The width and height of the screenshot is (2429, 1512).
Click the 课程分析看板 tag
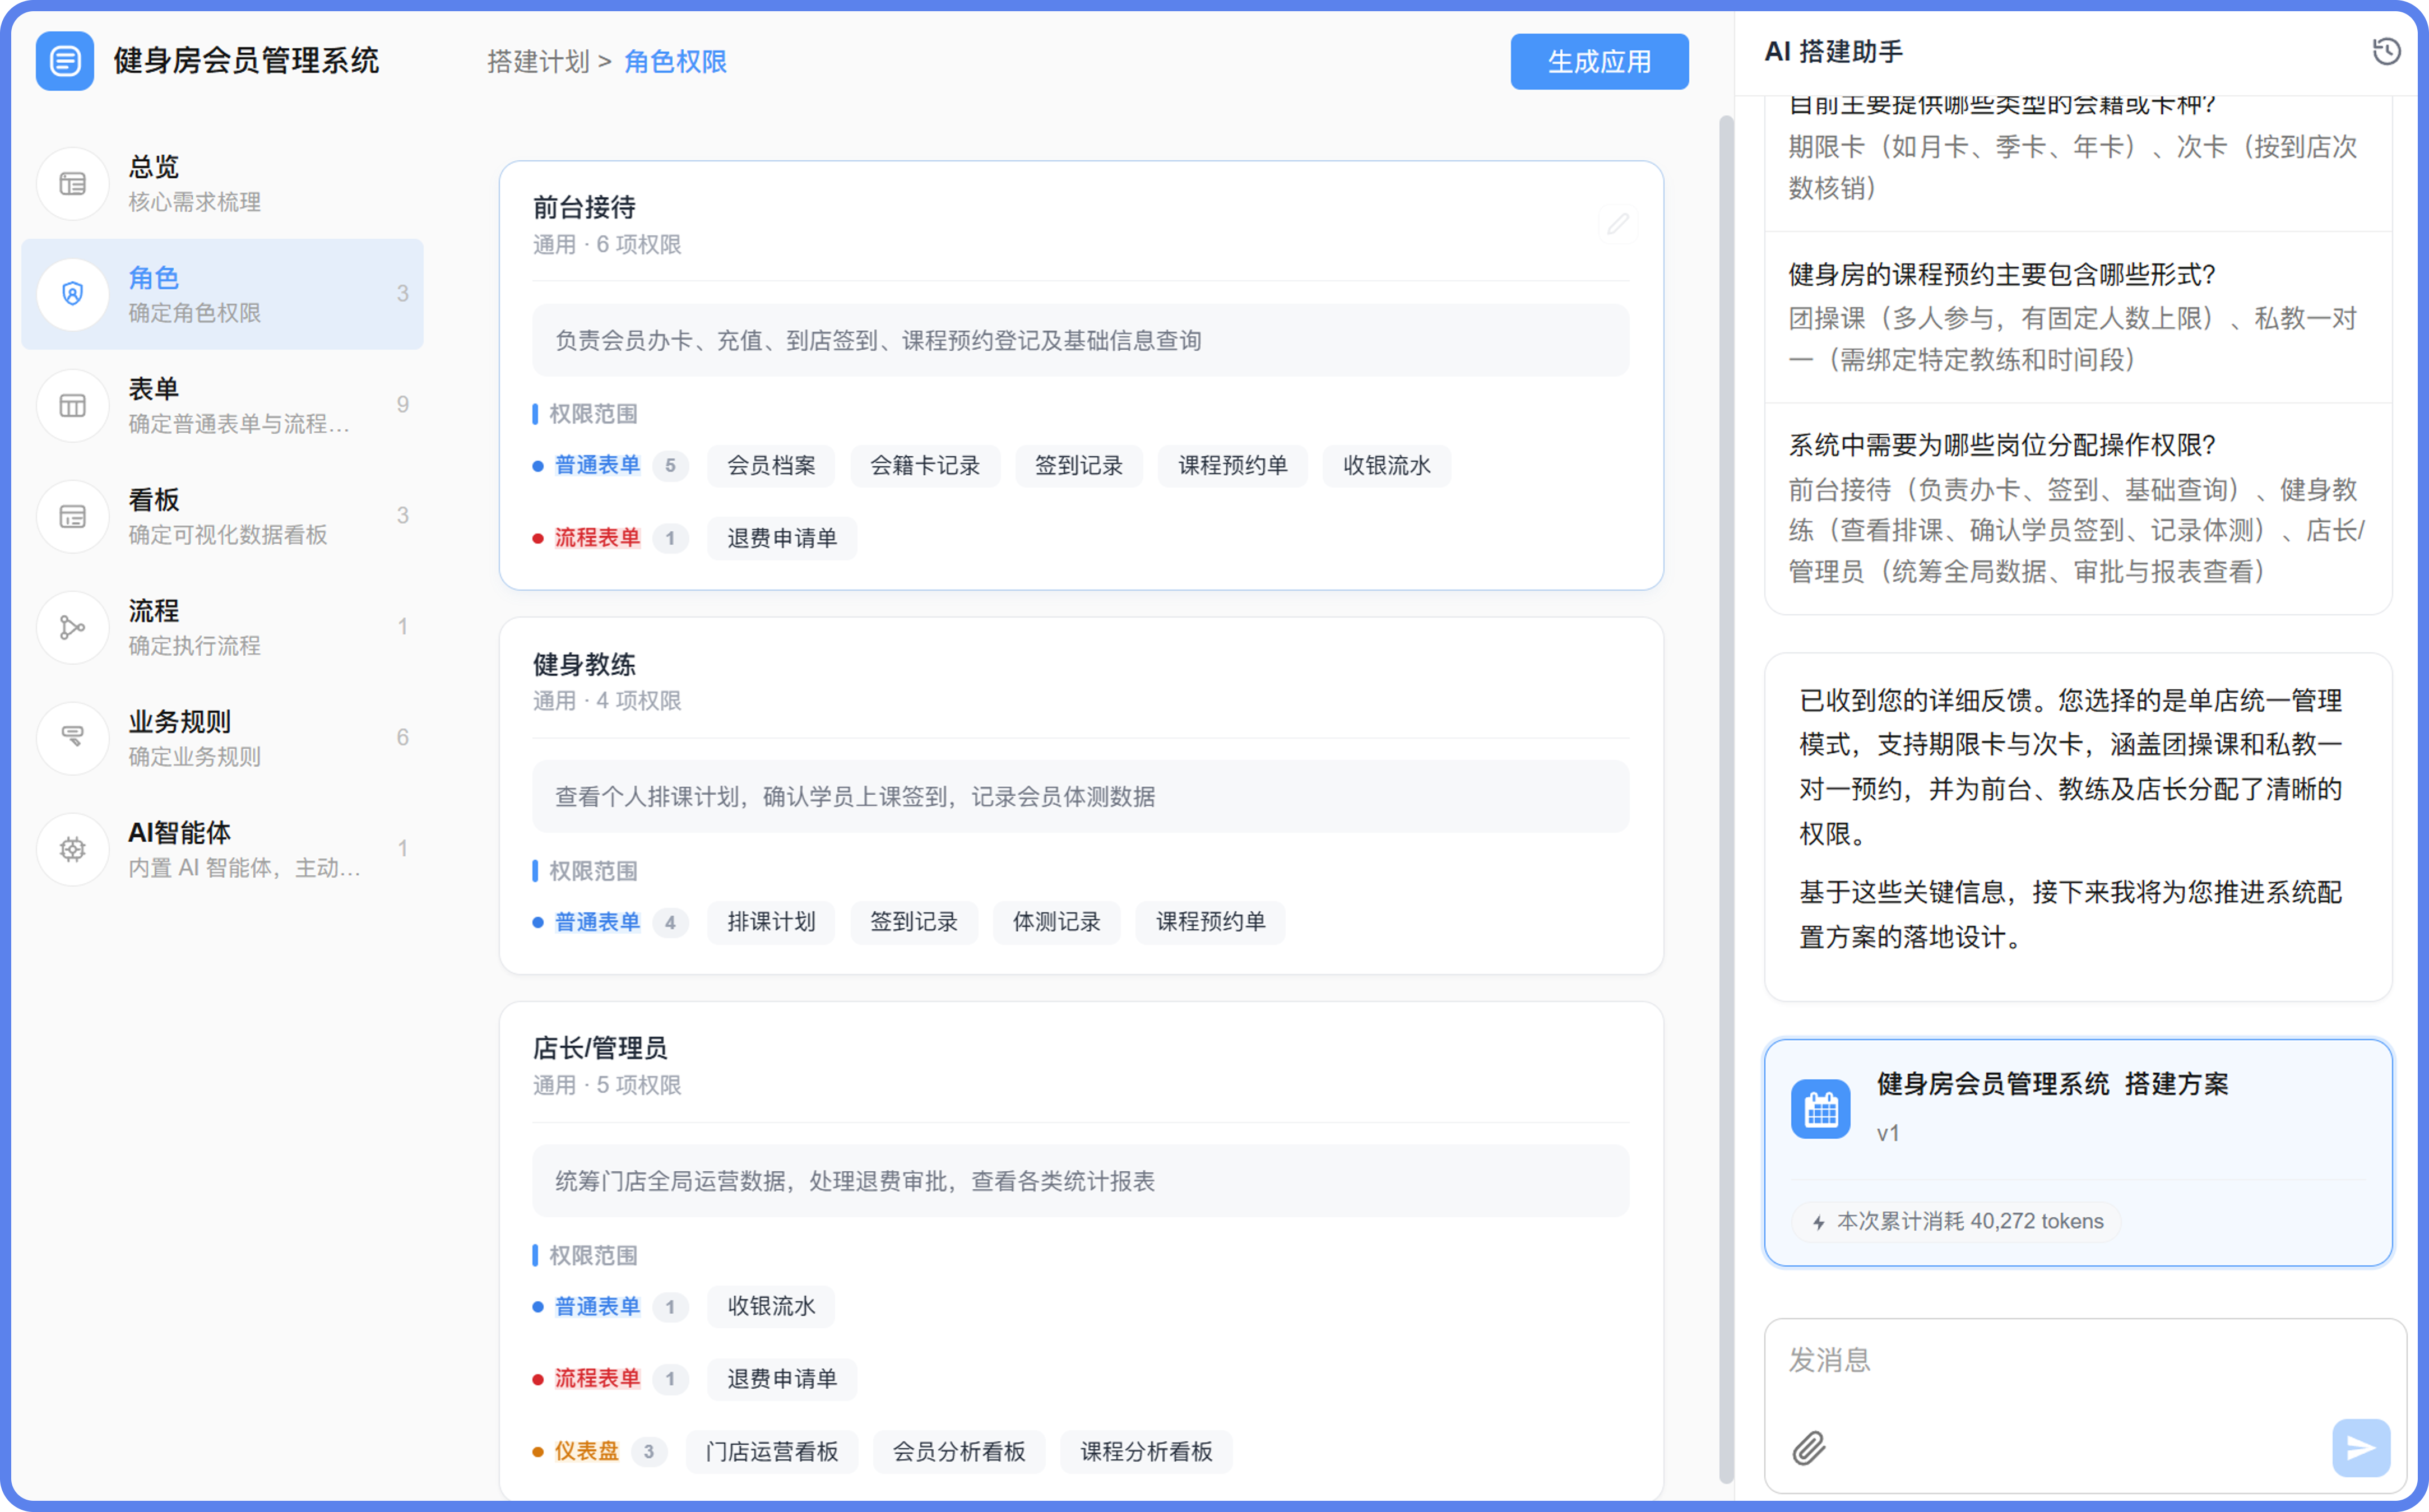pos(1146,1452)
